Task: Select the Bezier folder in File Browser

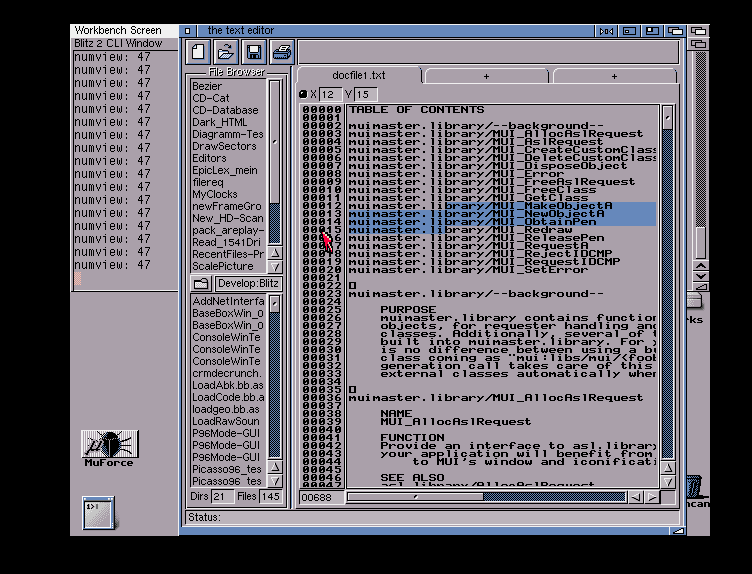Action: [x=208, y=86]
